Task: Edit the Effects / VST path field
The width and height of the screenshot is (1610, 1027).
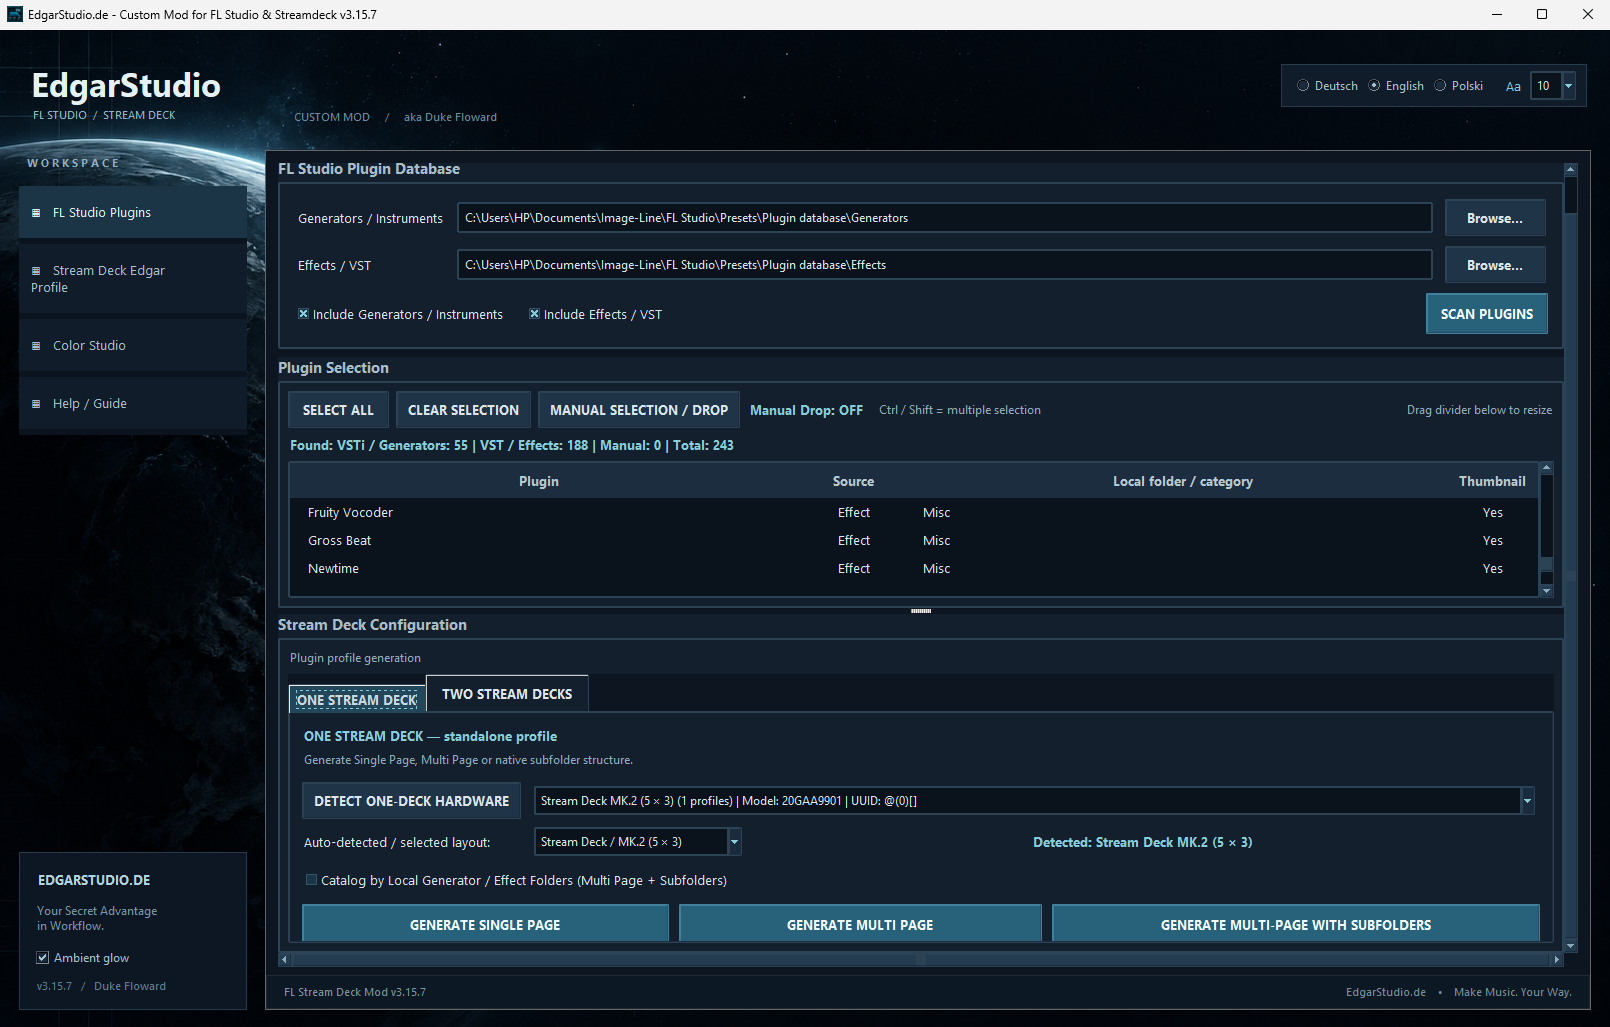Action: (944, 265)
